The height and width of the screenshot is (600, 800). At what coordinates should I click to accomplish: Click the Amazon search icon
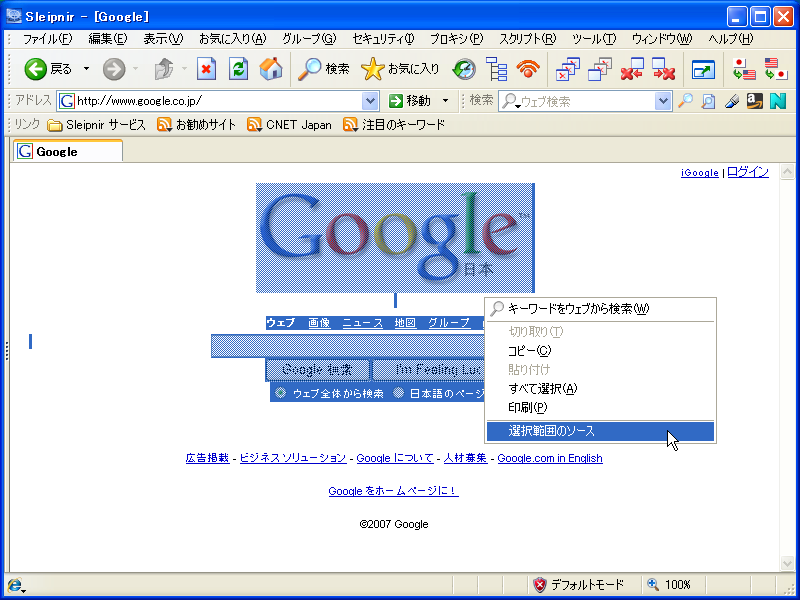(755, 101)
